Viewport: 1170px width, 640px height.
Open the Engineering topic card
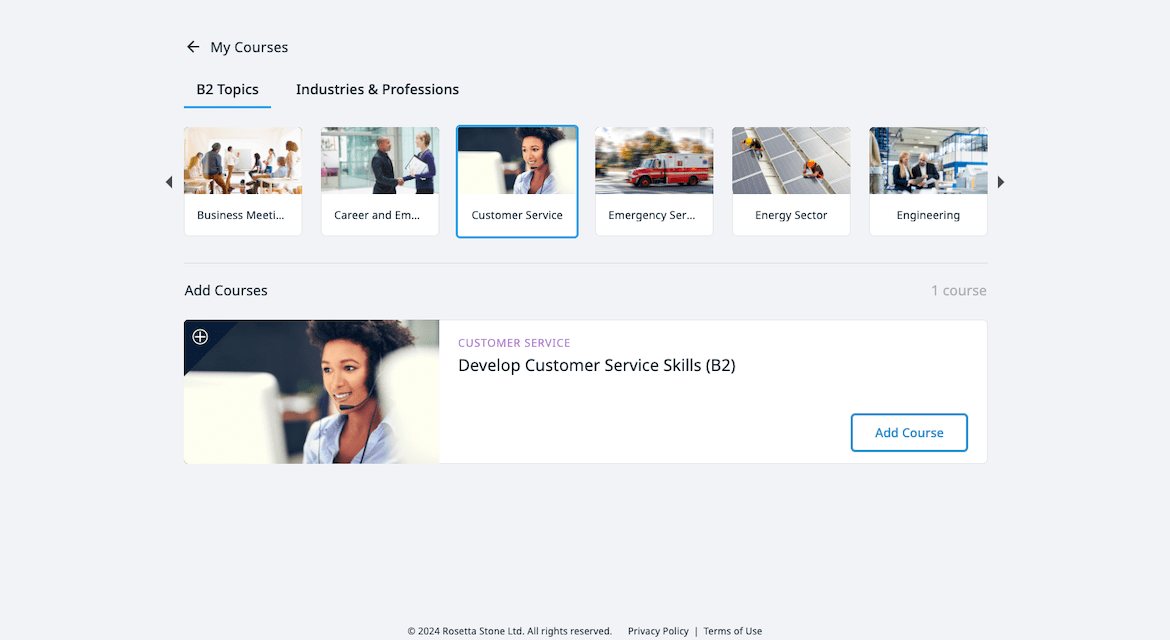coord(928,181)
